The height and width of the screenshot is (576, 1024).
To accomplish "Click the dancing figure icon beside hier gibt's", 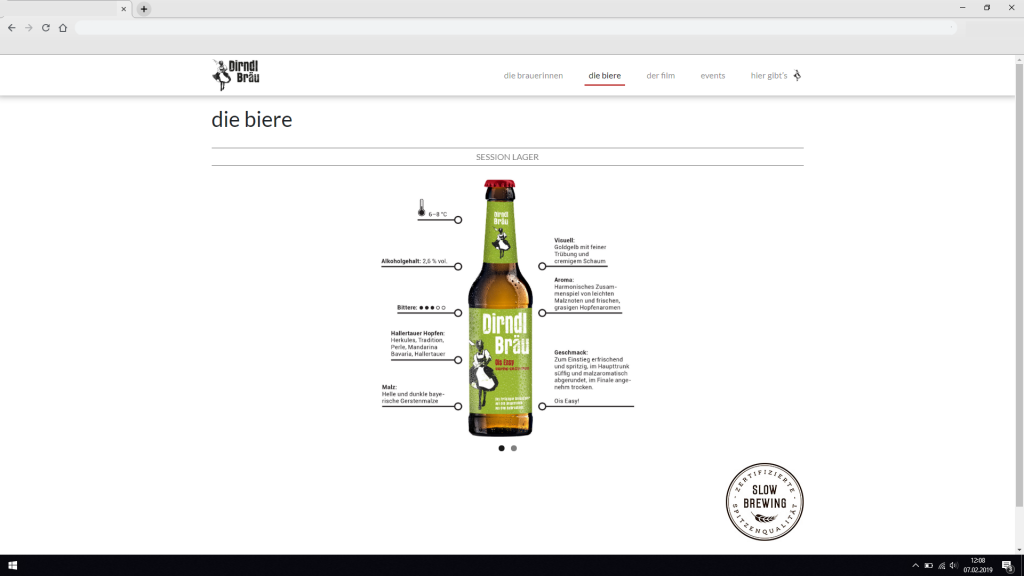I will 797,75.
